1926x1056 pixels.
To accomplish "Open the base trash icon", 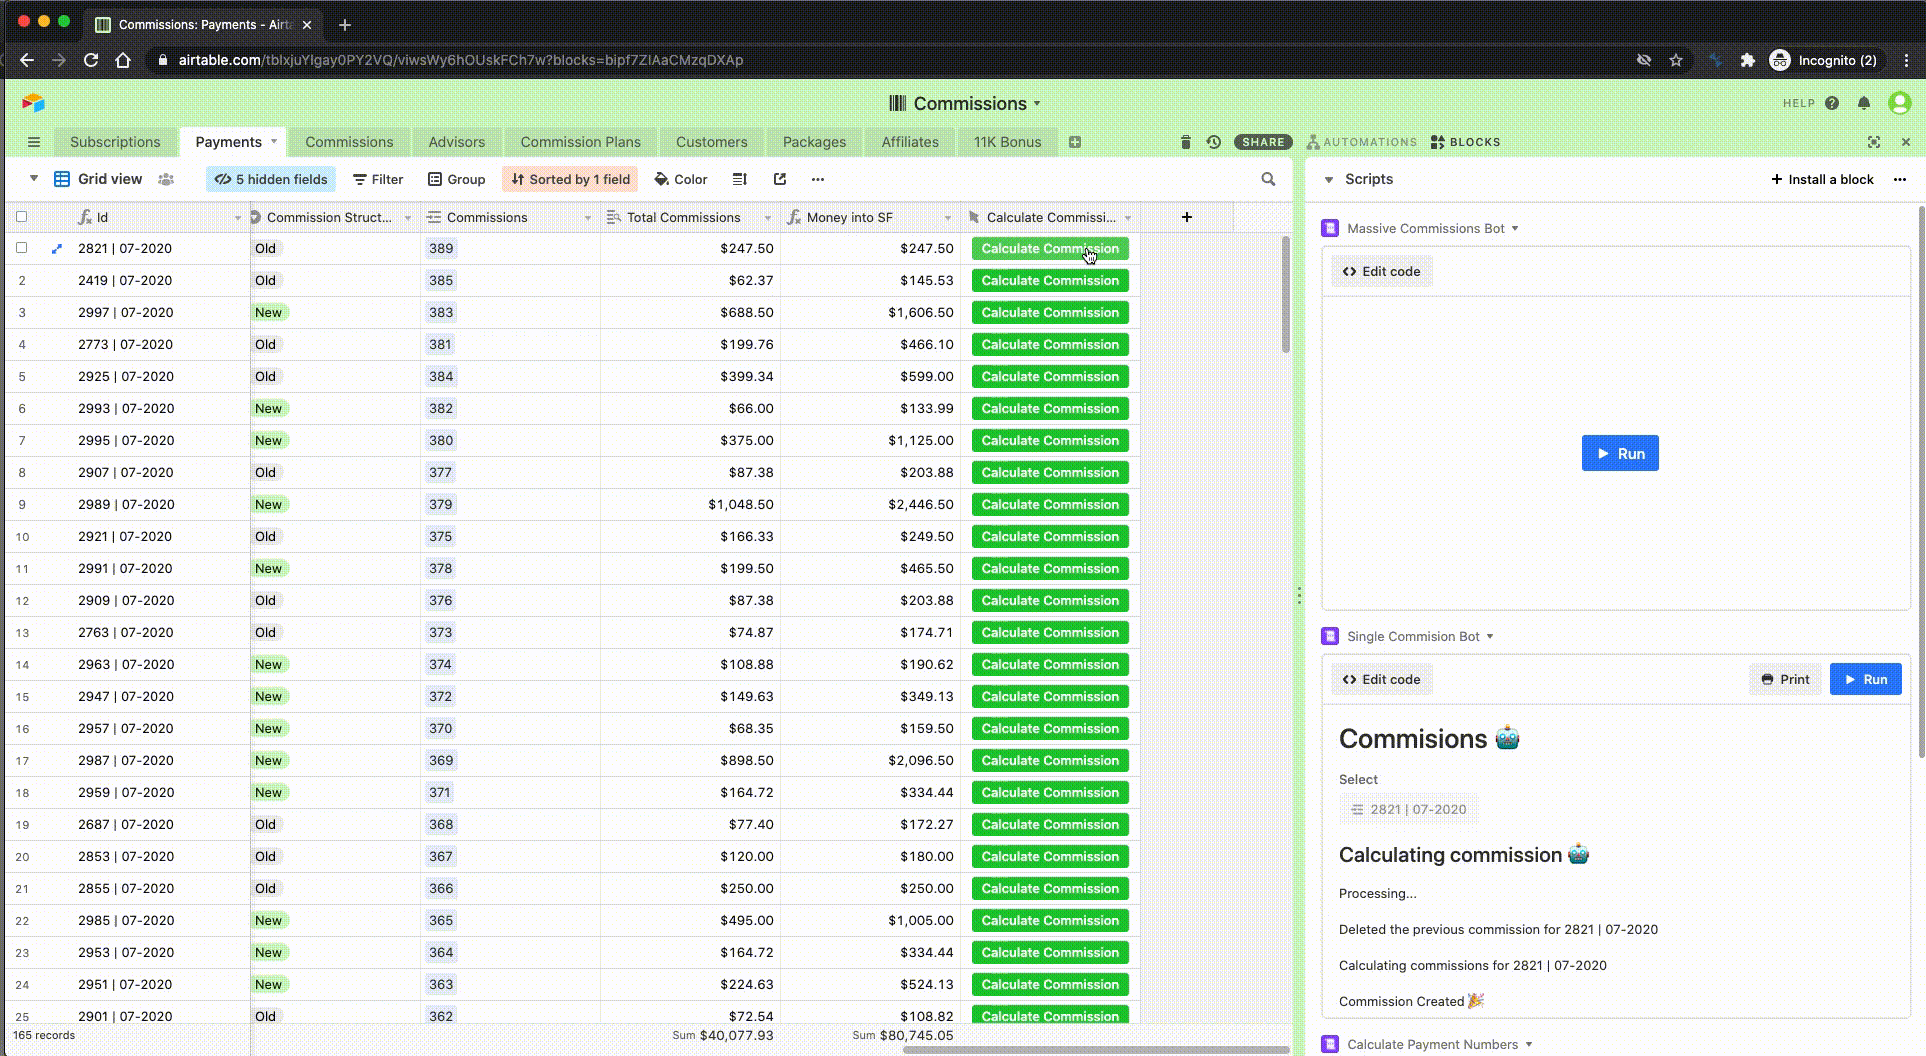I will point(1186,142).
